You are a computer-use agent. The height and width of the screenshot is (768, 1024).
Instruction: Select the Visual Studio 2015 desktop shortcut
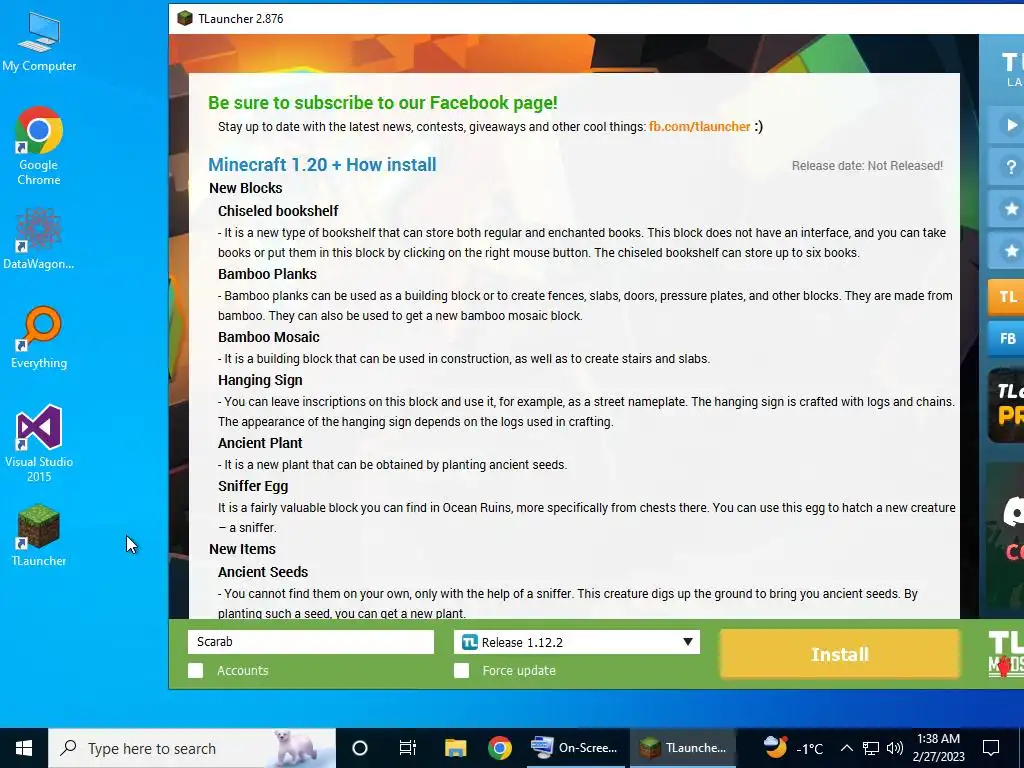point(39,443)
